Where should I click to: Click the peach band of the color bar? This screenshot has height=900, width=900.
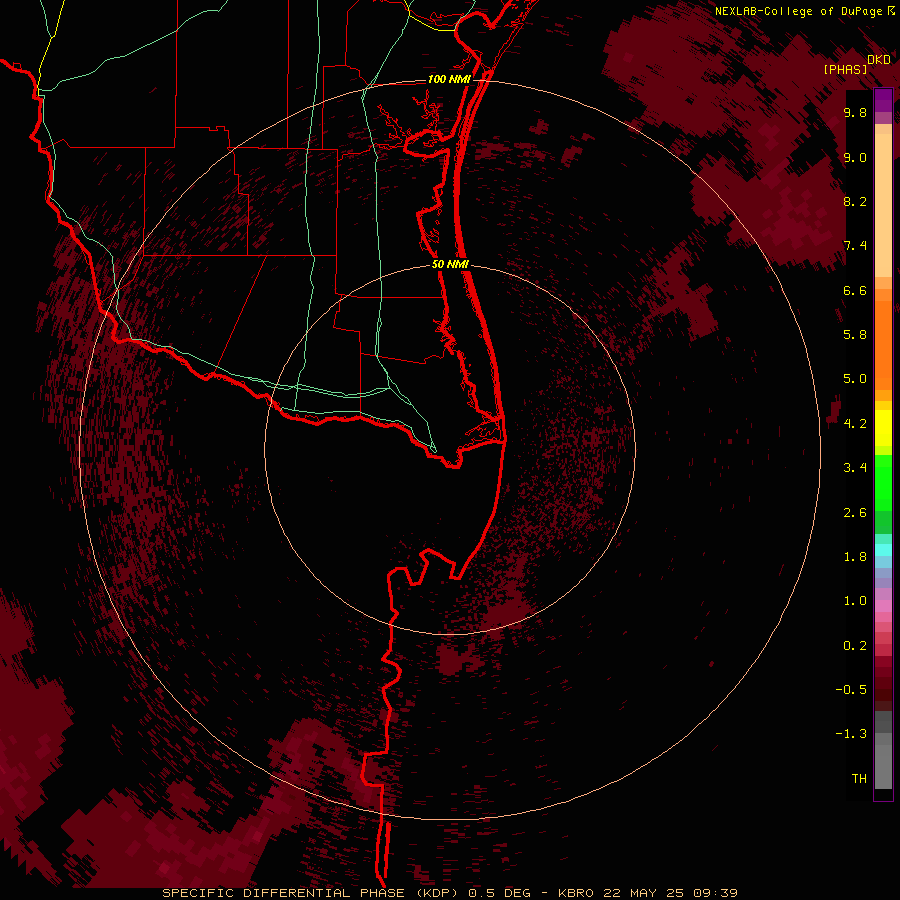(x=883, y=204)
